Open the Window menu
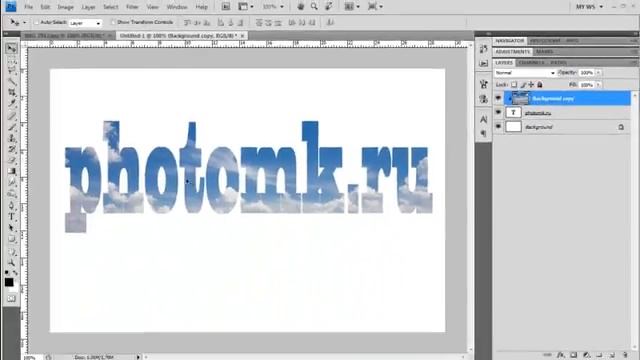Screen dimensions: 640x360 (177, 7)
